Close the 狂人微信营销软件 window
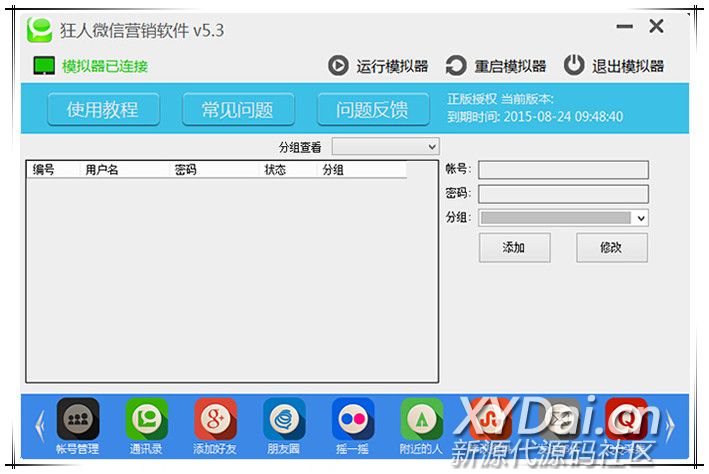This screenshot has height=474, width=709. click(x=656, y=26)
